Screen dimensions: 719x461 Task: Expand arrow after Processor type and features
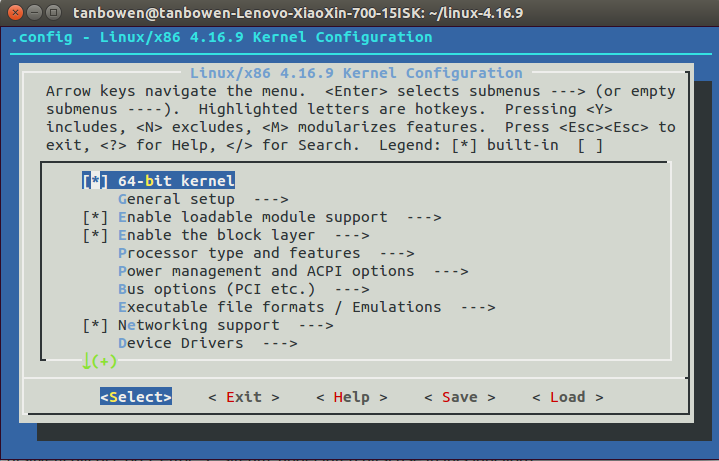[x=397, y=253]
